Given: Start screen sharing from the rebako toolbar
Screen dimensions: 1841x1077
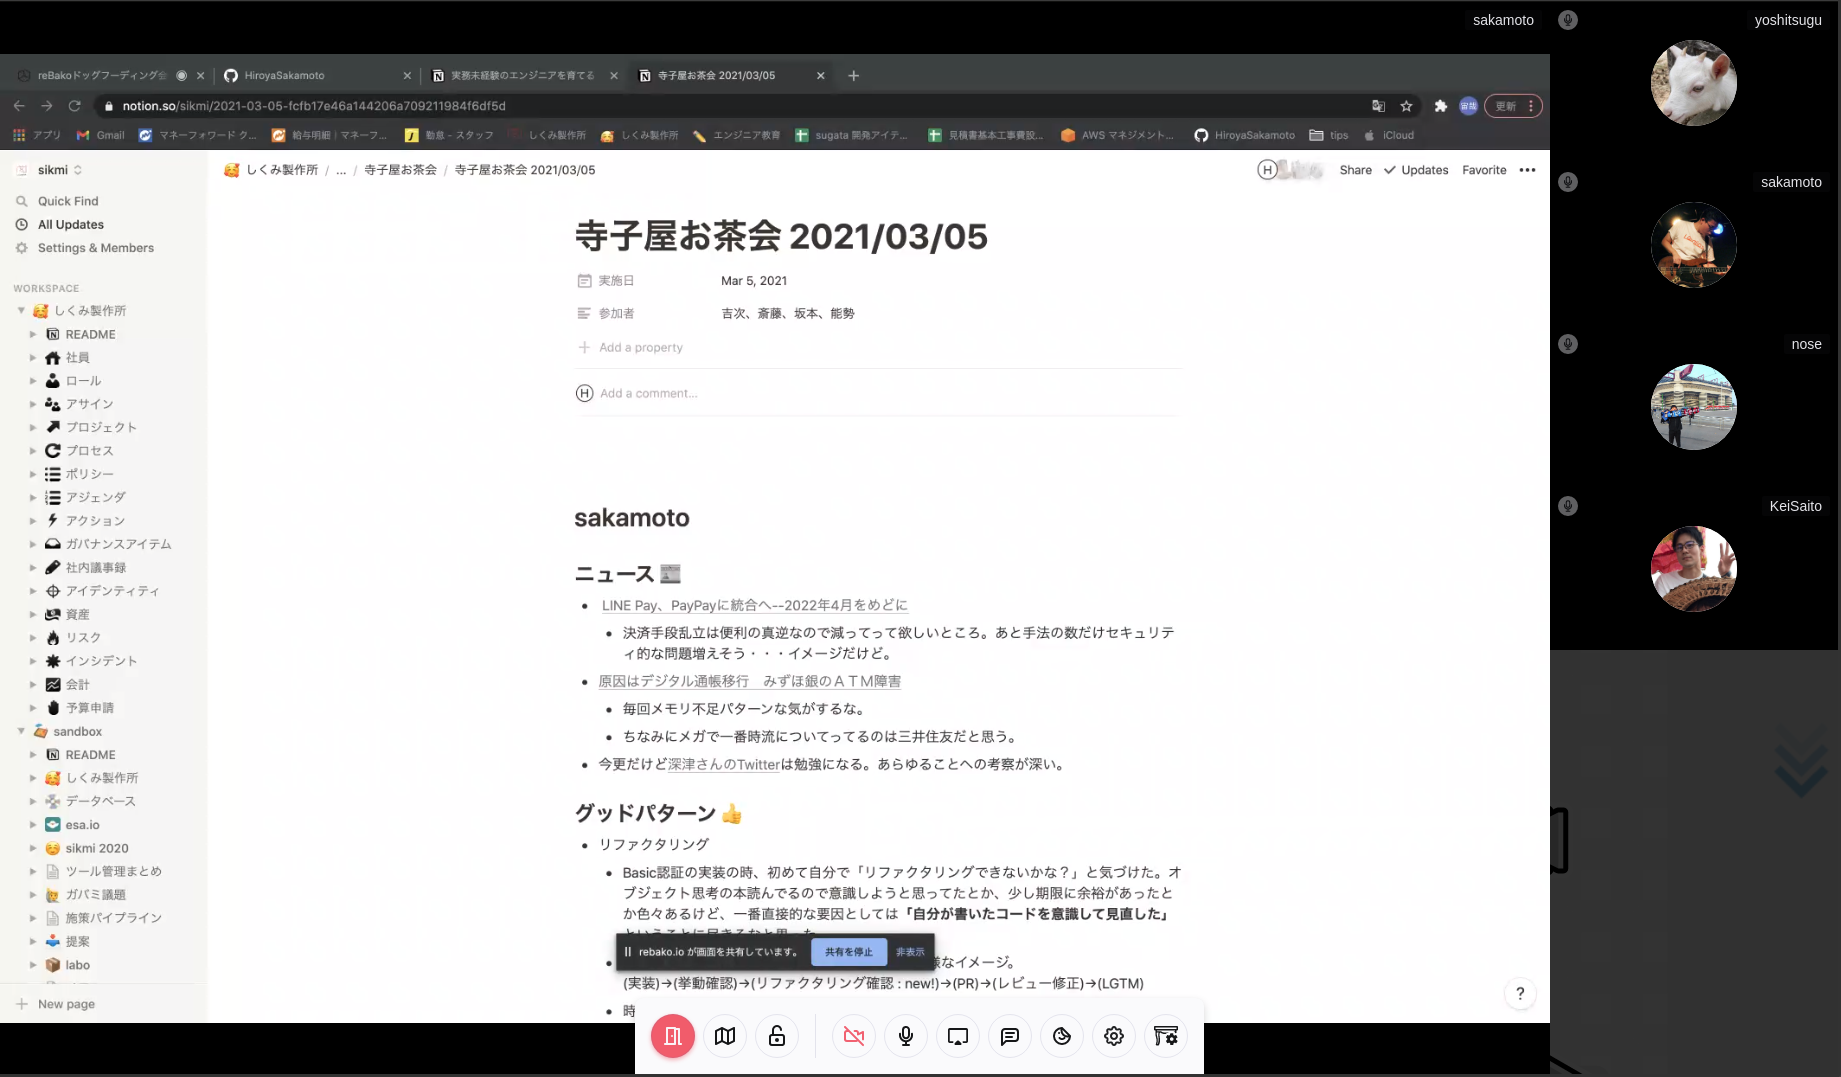Looking at the screenshot, I should pyautogui.click(x=958, y=1036).
